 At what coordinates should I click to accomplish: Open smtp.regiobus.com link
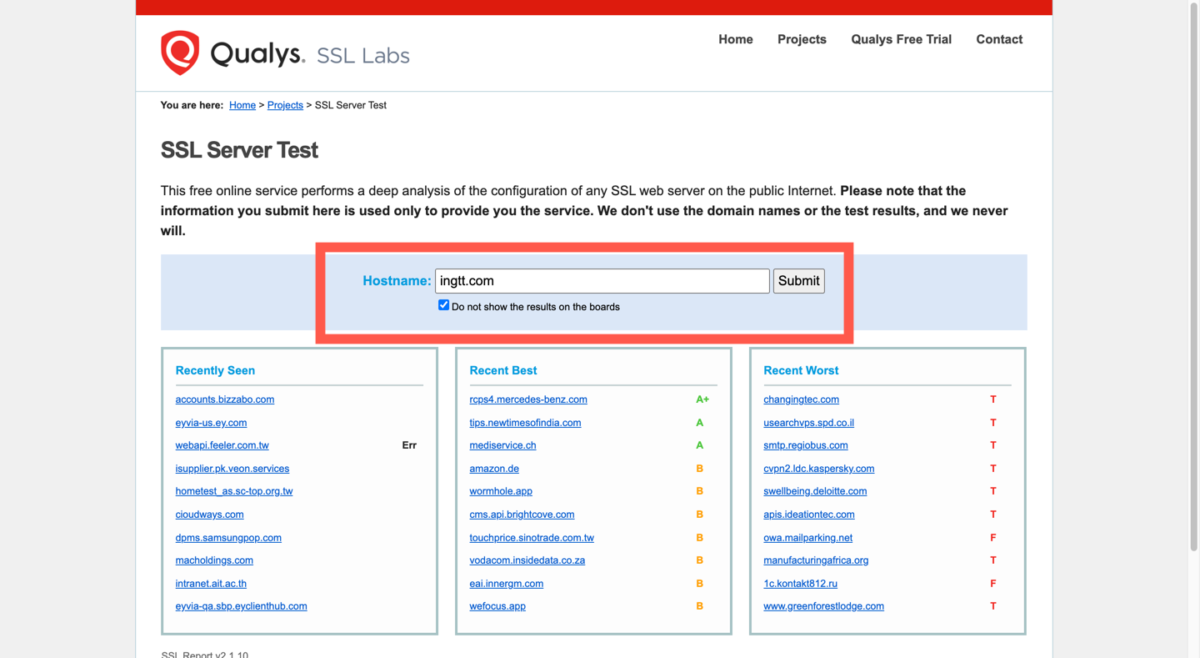(805, 445)
